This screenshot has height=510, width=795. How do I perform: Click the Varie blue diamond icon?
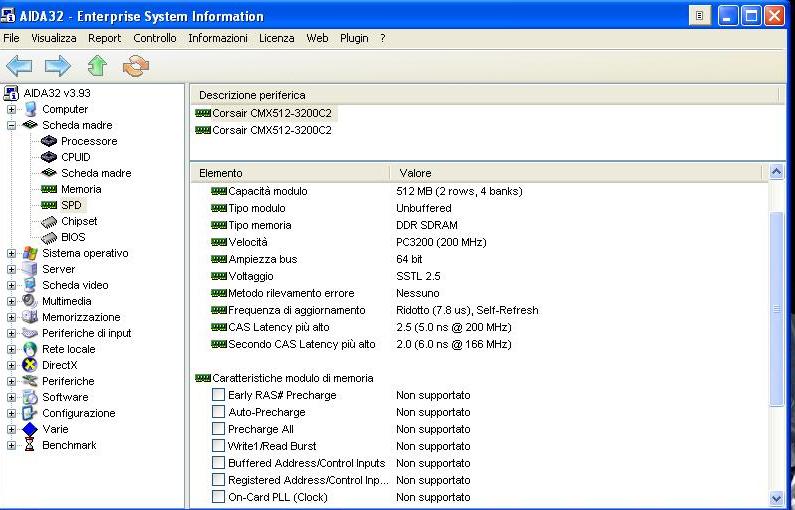click(x=30, y=429)
